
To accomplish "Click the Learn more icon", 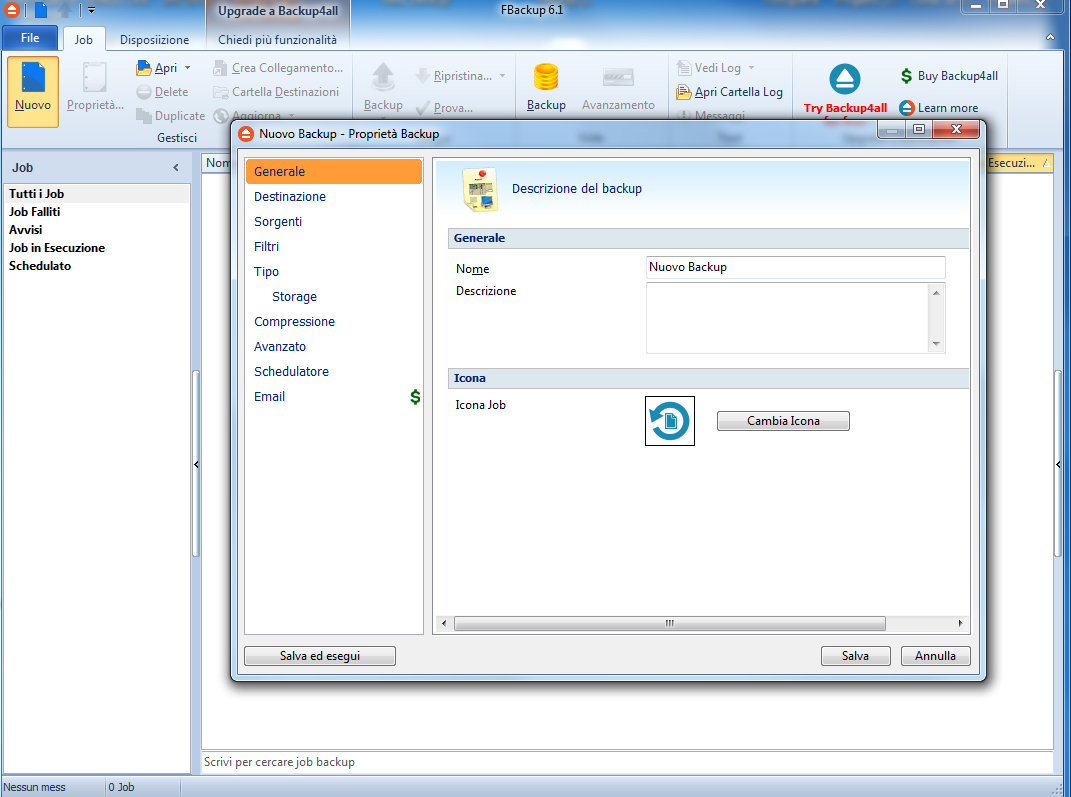I will pyautogui.click(x=906, y=108).
